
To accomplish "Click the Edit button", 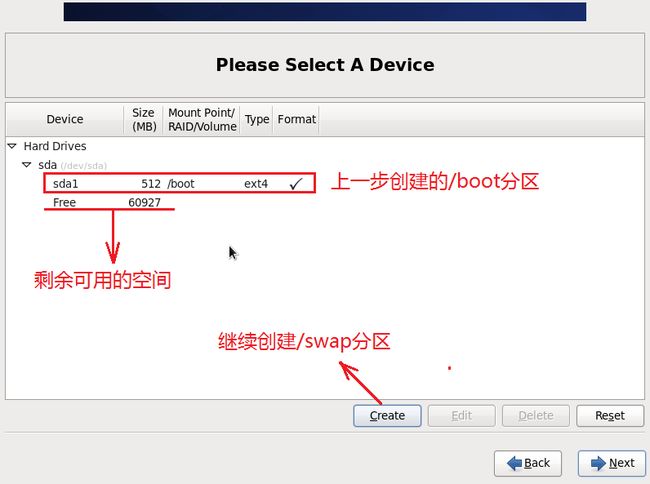I will click(x=461, y=416).
